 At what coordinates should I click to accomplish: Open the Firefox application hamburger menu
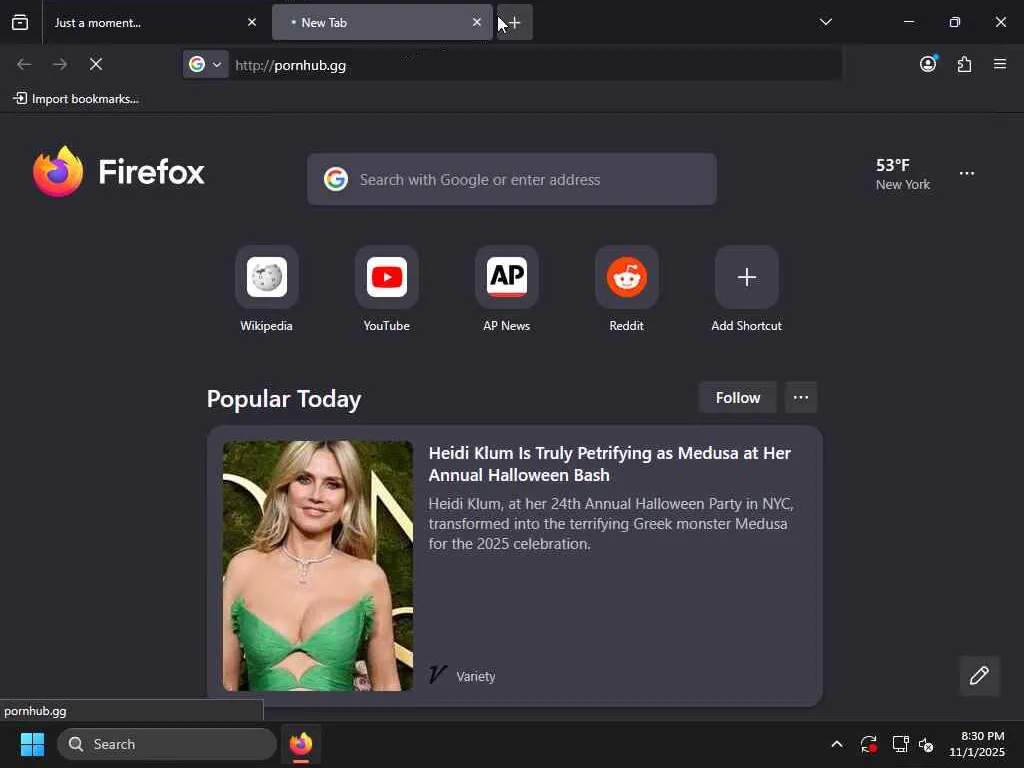tap(1000, 64)
